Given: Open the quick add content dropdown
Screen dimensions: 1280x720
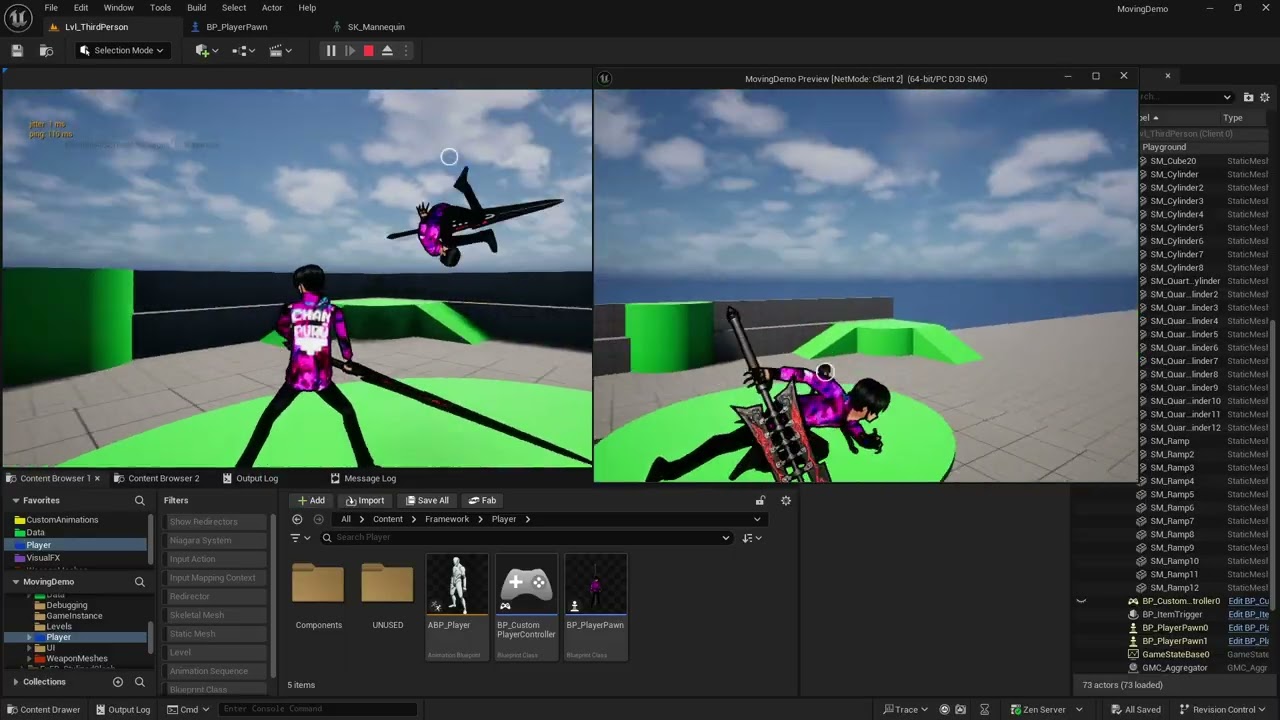Looking at the screenshot, I should (207, 50).
